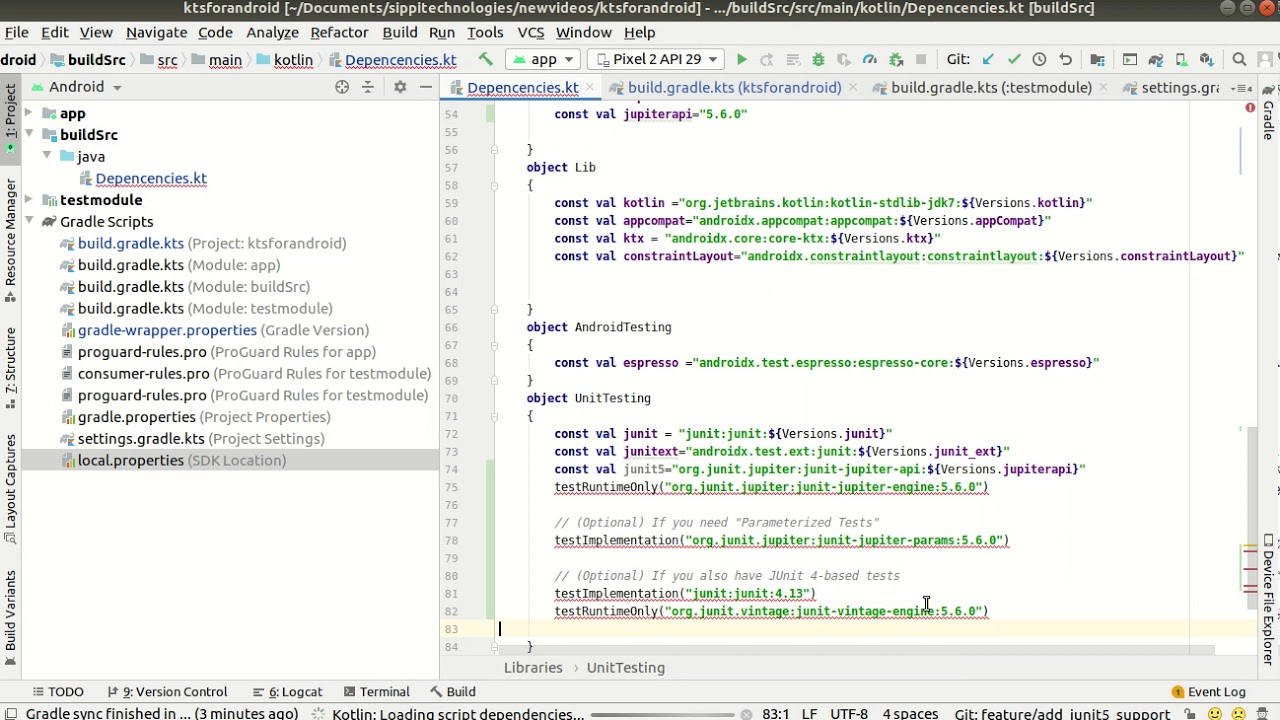Open the Refactor menu

(339, 32)
